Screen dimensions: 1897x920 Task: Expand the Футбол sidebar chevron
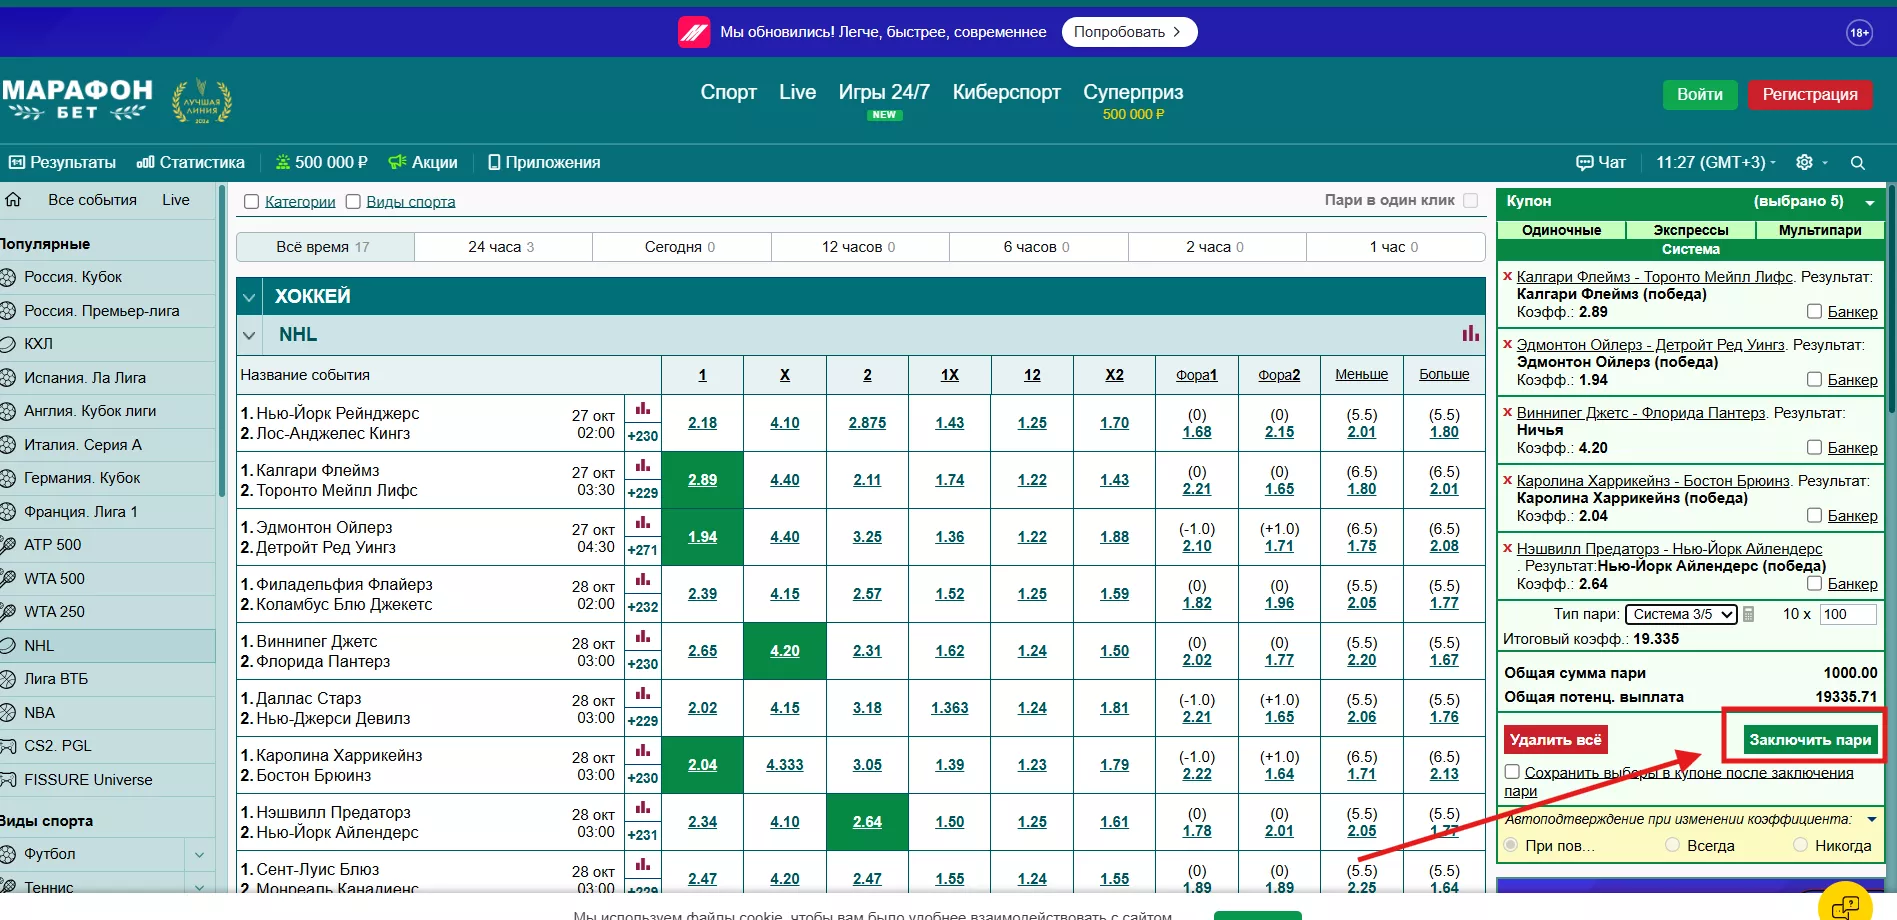click(199, 854)
